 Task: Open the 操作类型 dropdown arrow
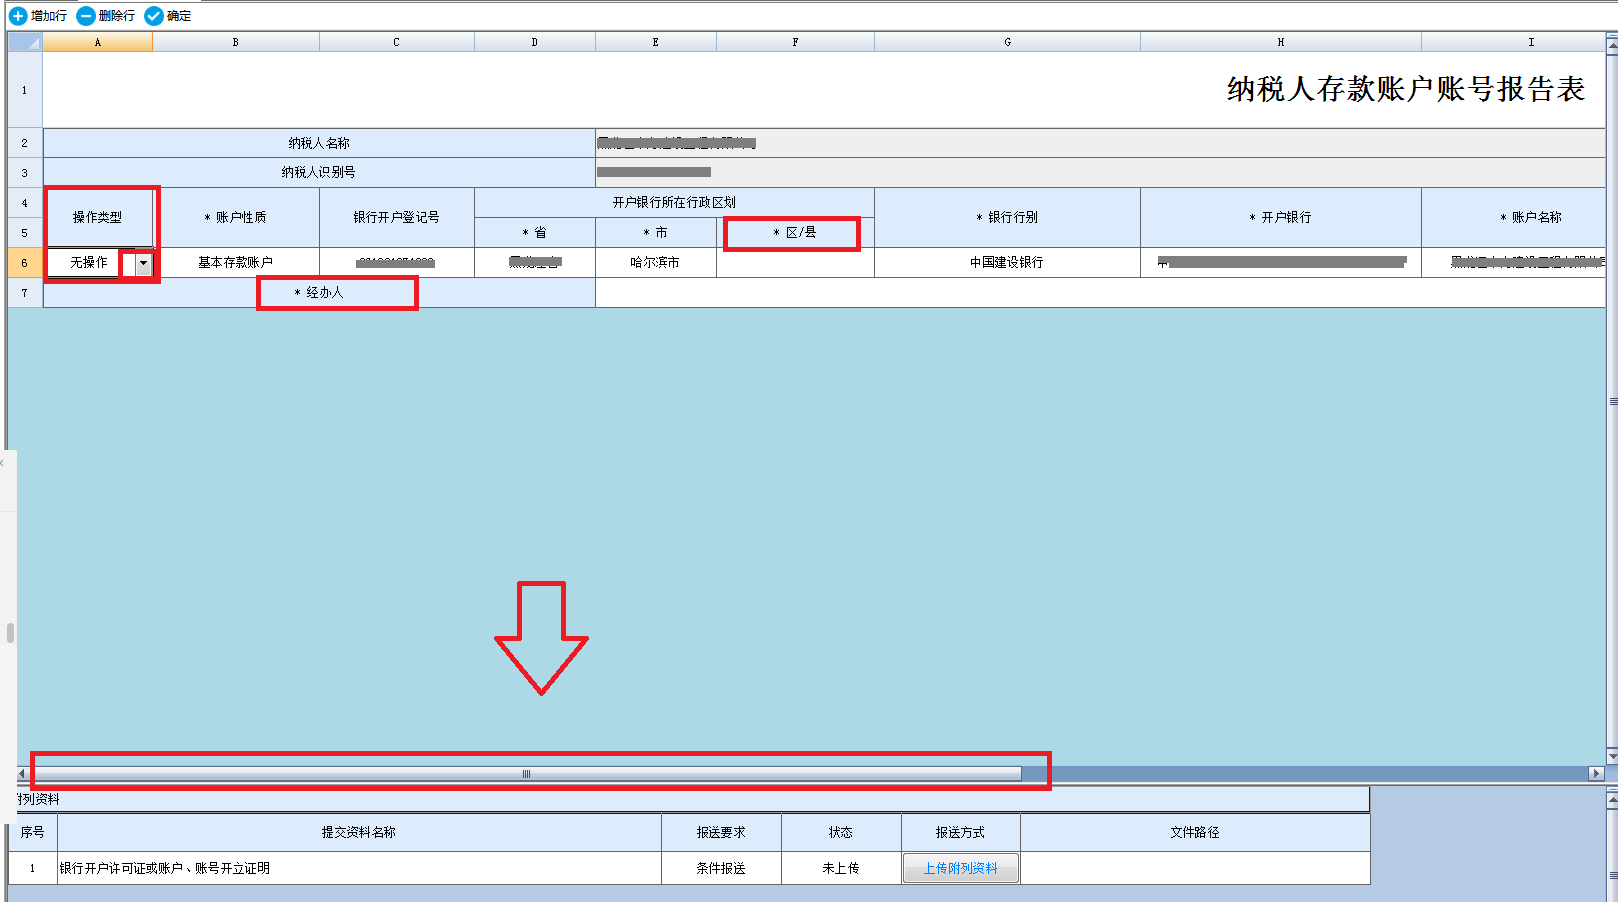point(144,263)
